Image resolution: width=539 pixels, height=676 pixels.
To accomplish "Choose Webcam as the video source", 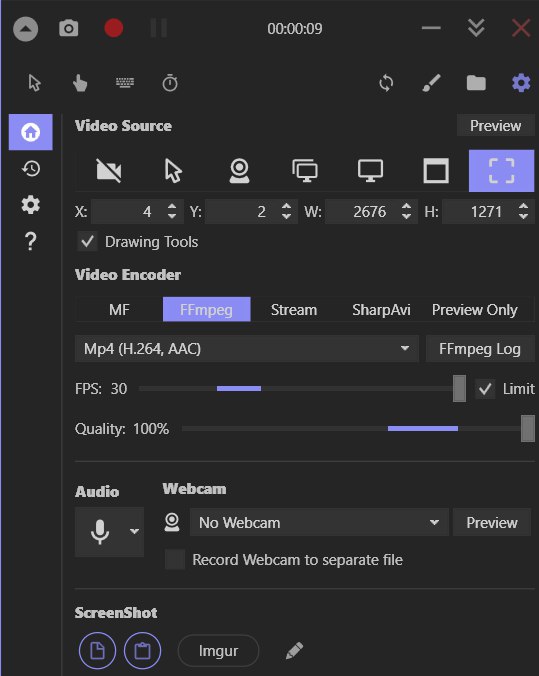I will [239, 171].
